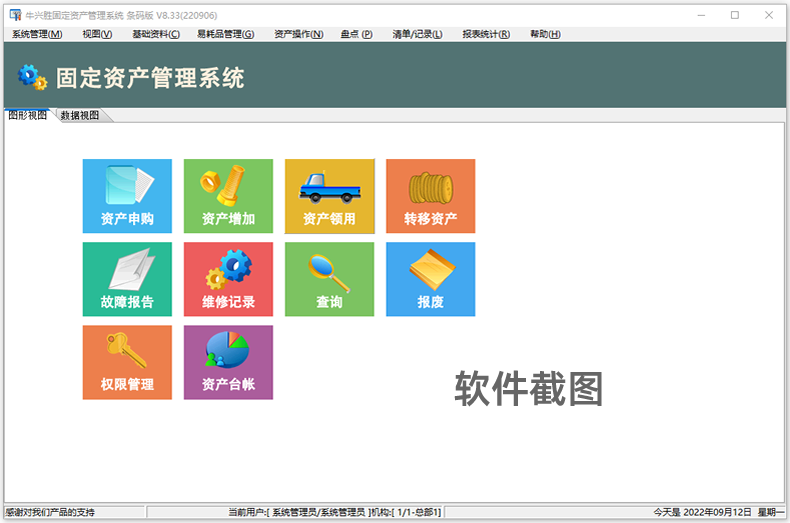The image size is (790, 523).
Task: Click the application icon in the title bar
Action: [x=16, y=15]
